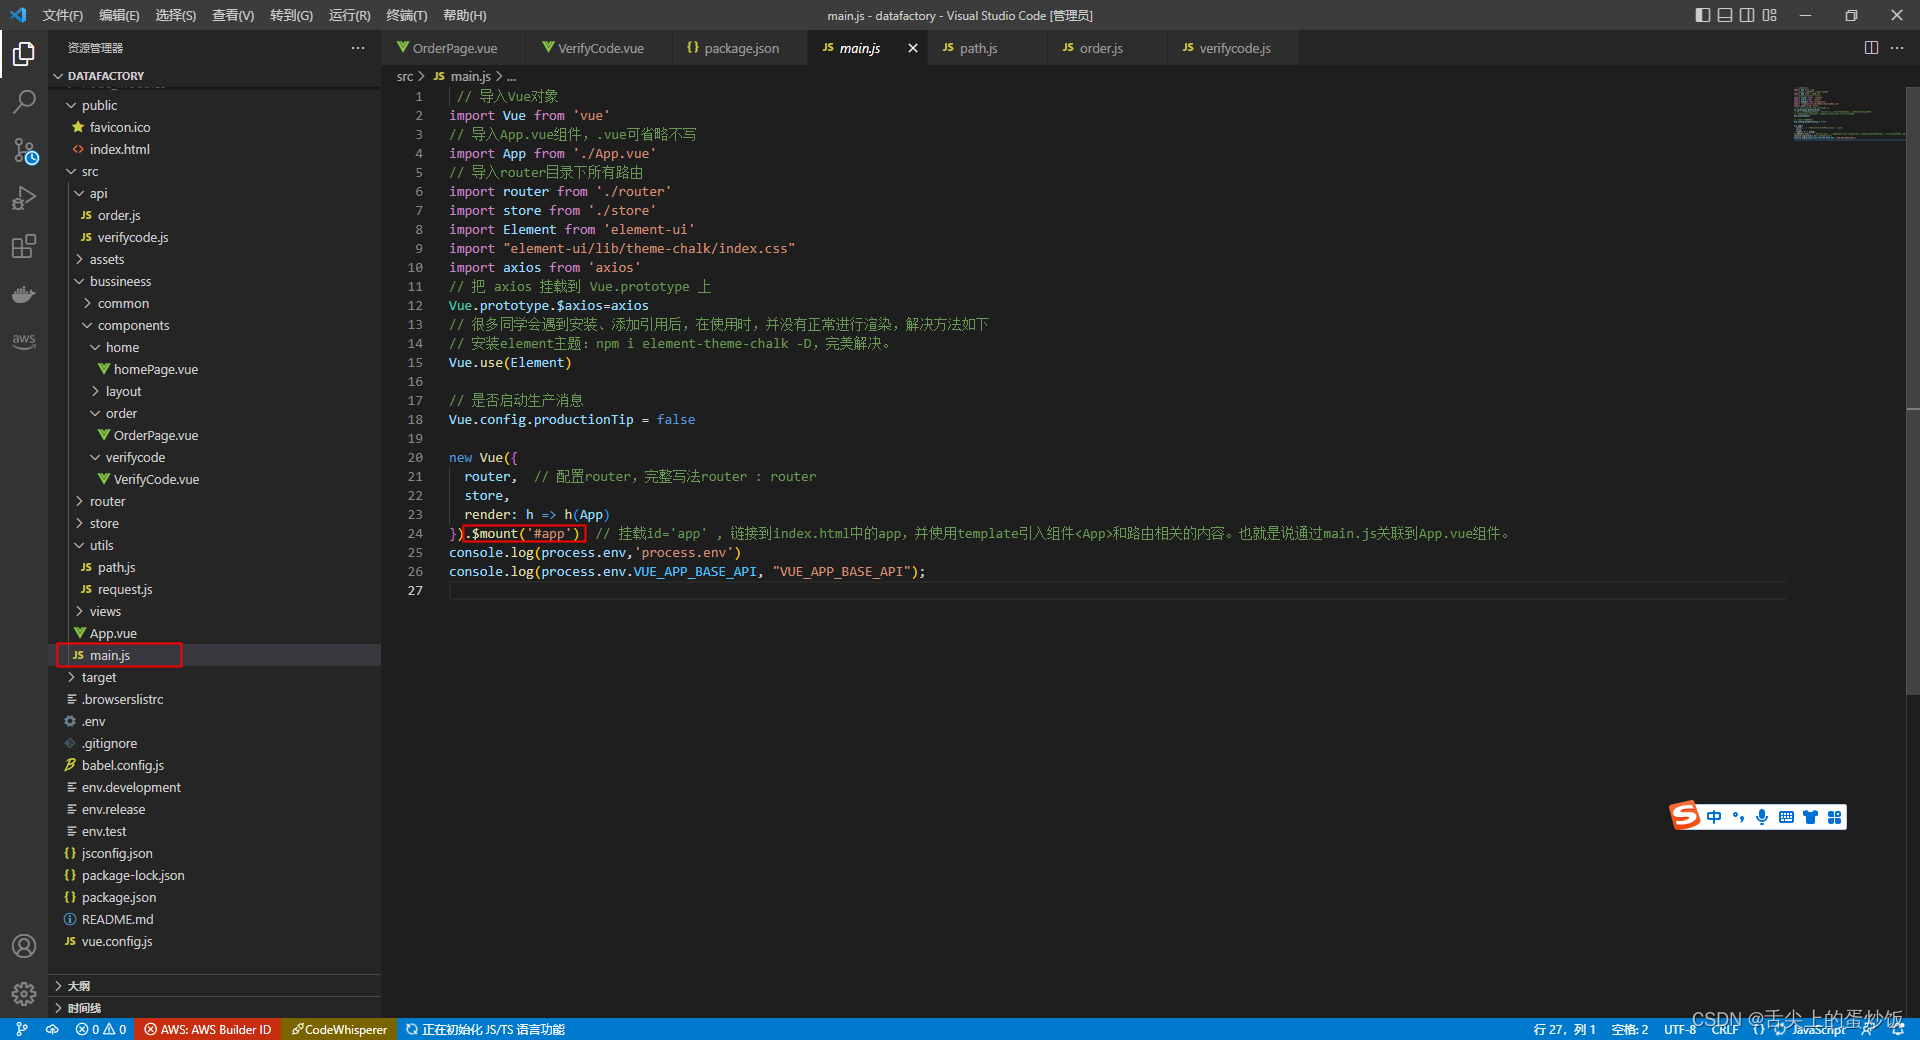
Task: Click the Sogou skin shirt icon
Action: [1810, 817]
